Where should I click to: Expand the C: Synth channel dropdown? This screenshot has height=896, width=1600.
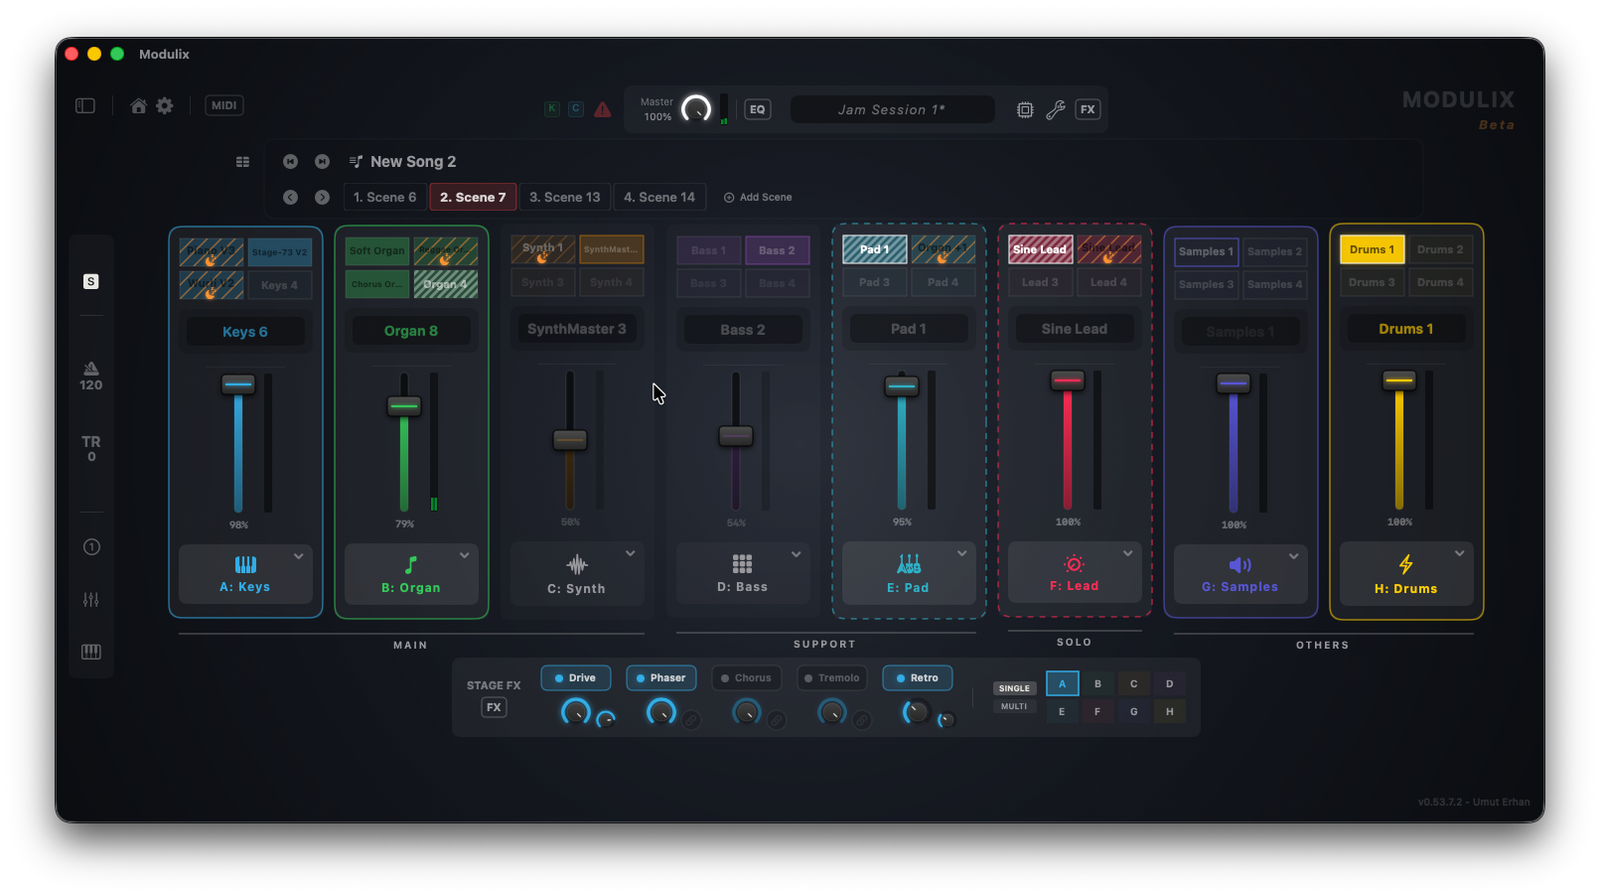pos(630,553)
